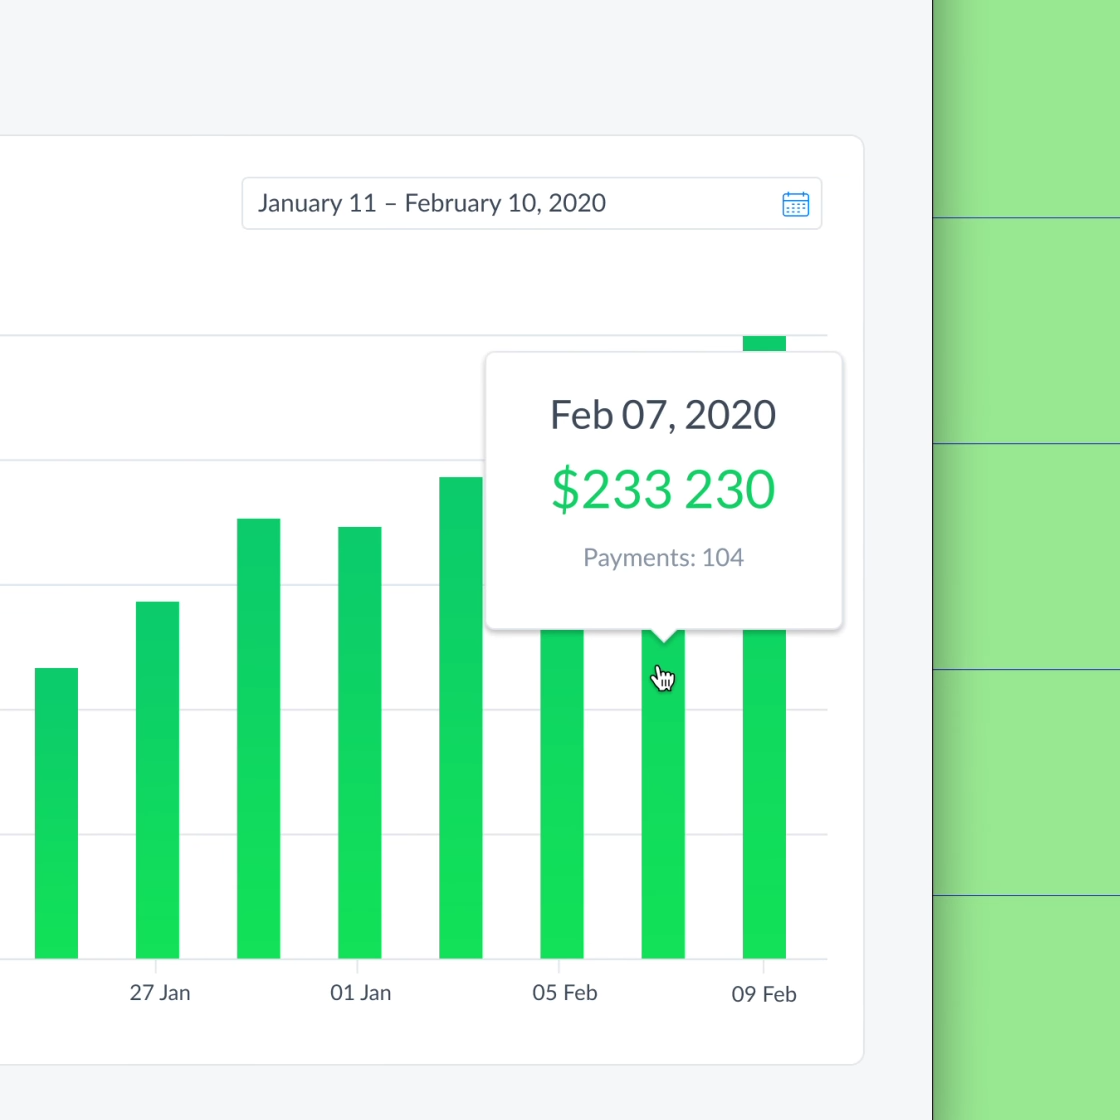Click the 05 Feb axis label
The height and width of the screenshot is (1120, 1120).
[x=565, y=993]
